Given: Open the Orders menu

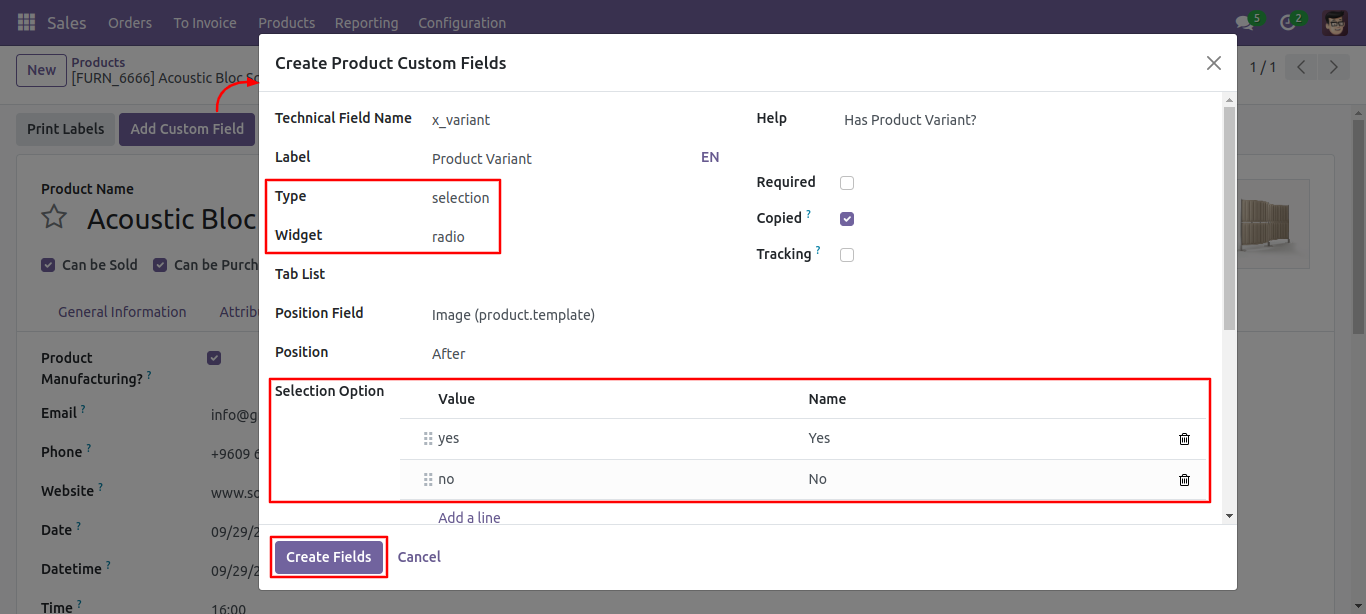Looking at the screenshot, I should point(130,22).
